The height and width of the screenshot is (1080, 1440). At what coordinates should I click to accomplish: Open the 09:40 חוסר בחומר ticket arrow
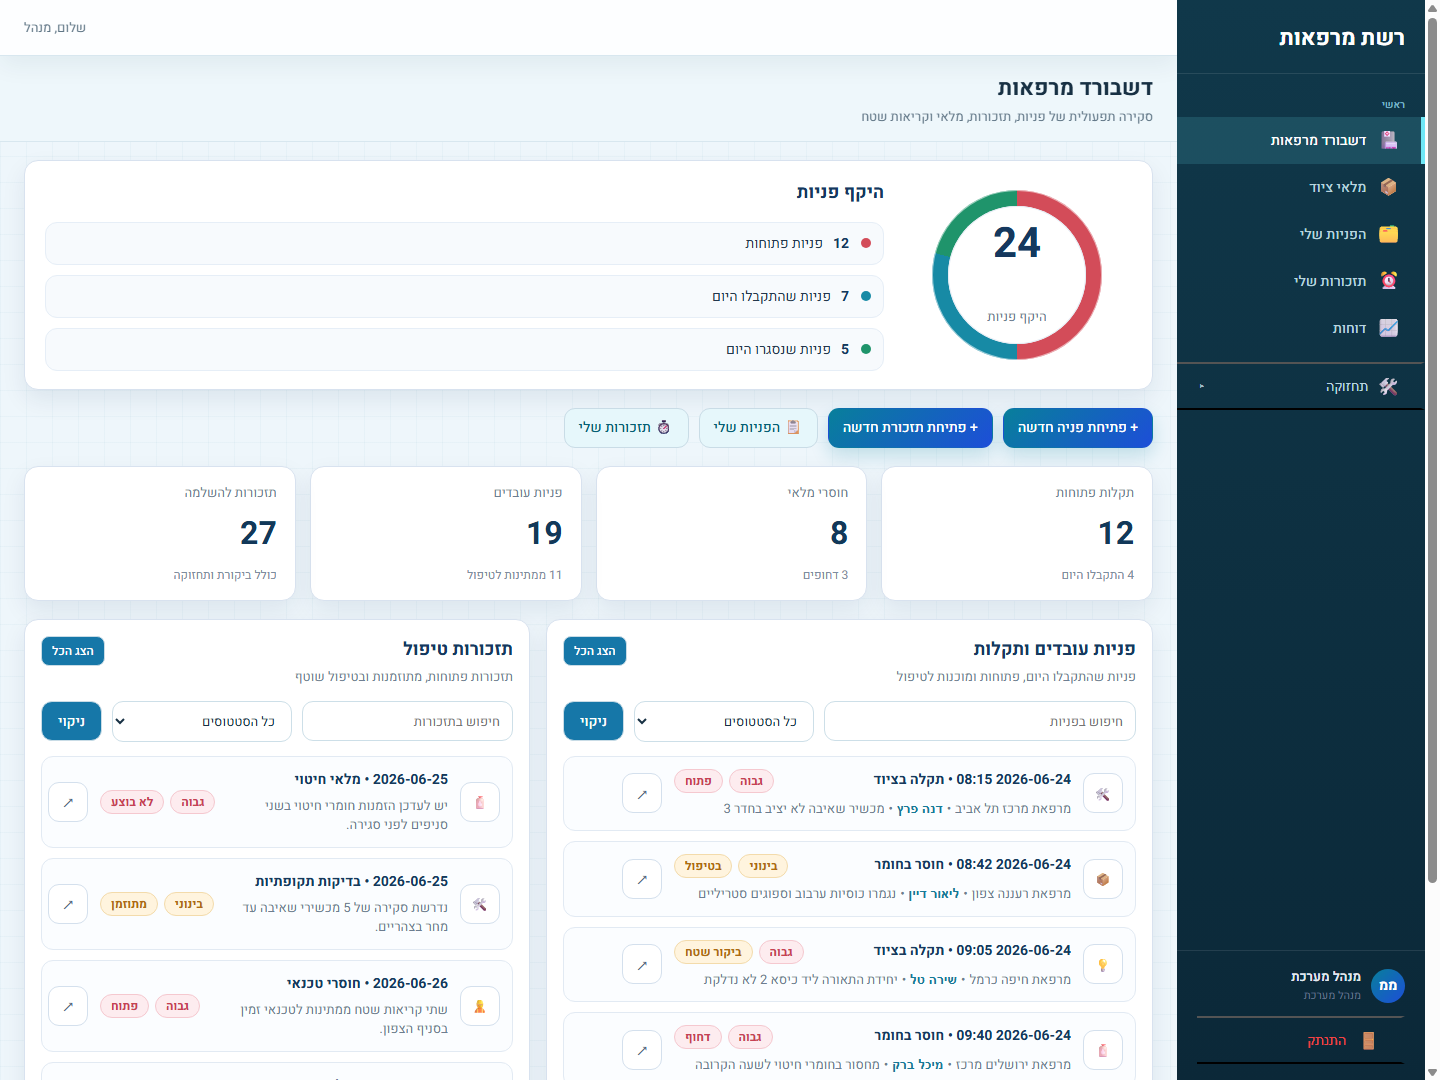point(642,1051)
